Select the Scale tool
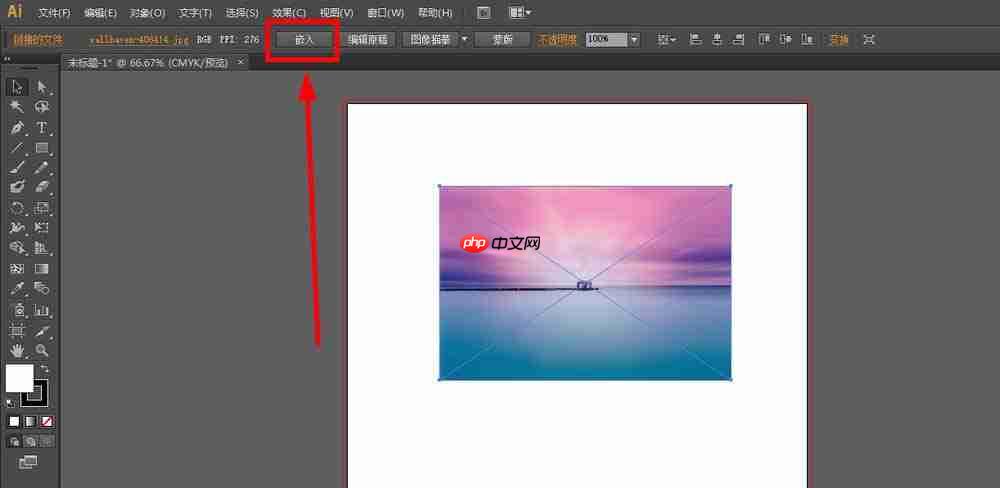The height and width of the screenshot is (488, 1000). click(x=42, y=207)
